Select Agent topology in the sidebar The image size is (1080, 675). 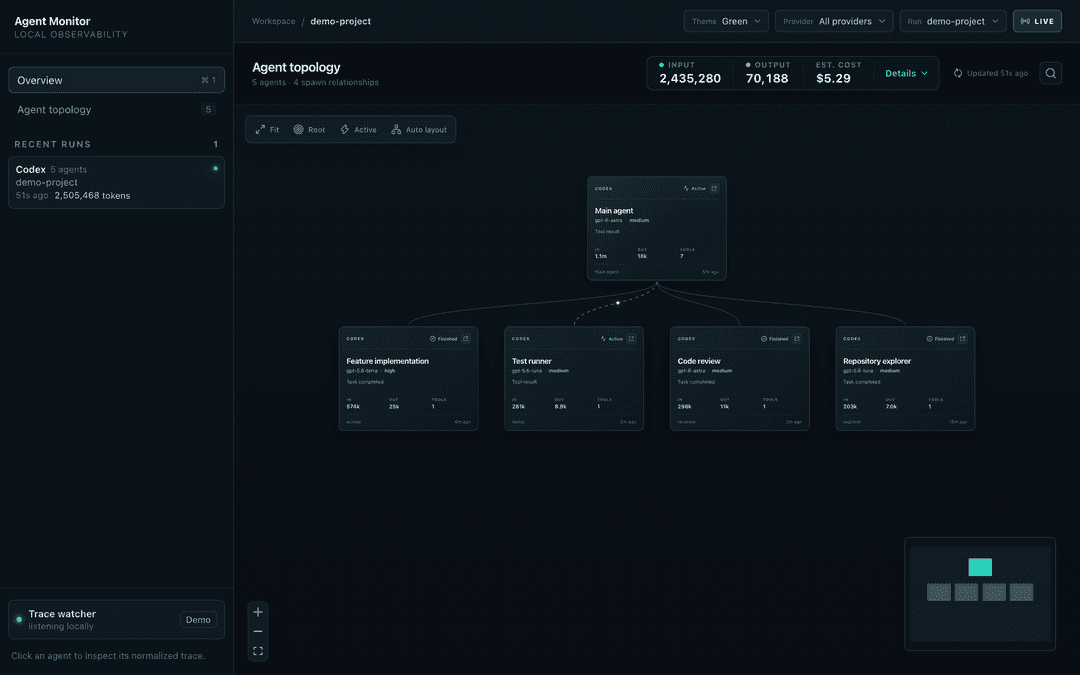[116, 110]
